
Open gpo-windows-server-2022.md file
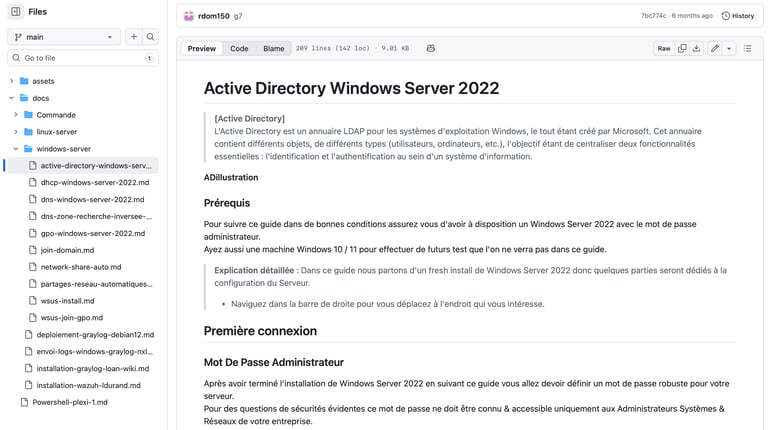pos(93,233)
